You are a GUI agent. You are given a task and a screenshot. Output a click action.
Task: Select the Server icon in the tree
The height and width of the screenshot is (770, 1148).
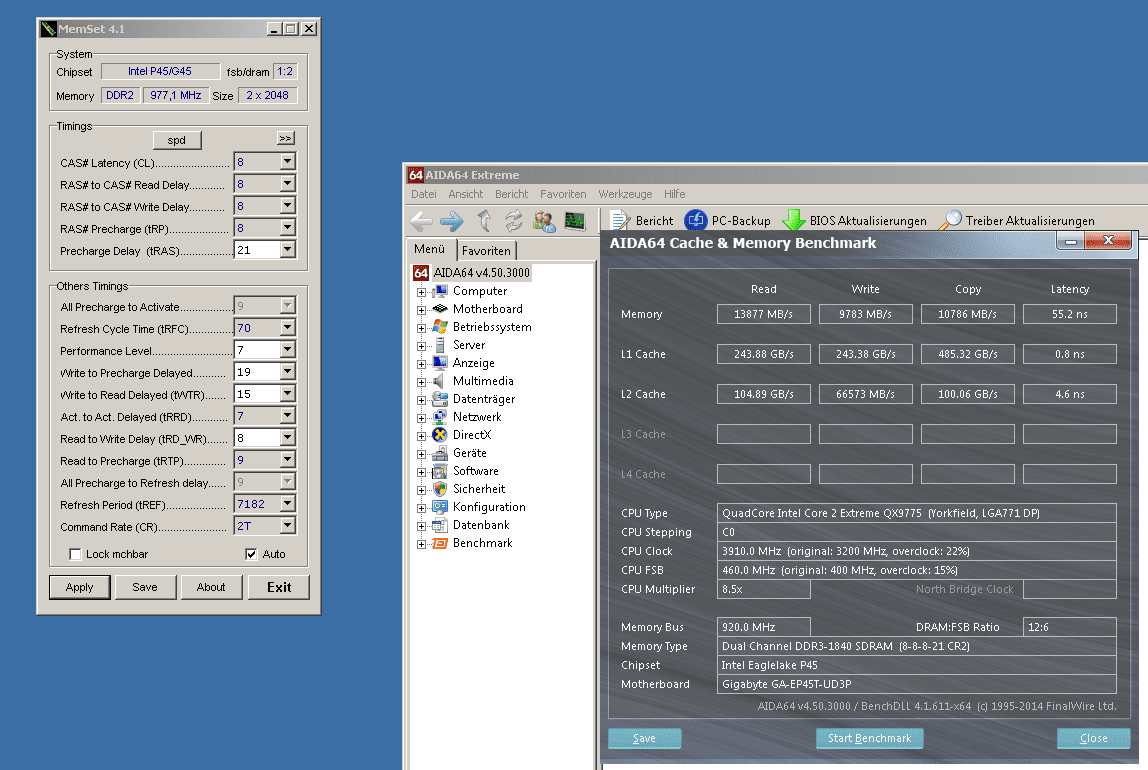[x=439, y=345]
